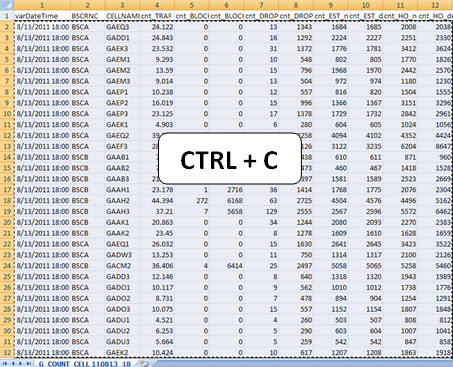Click the cell with value 2224

pos(331,38)
